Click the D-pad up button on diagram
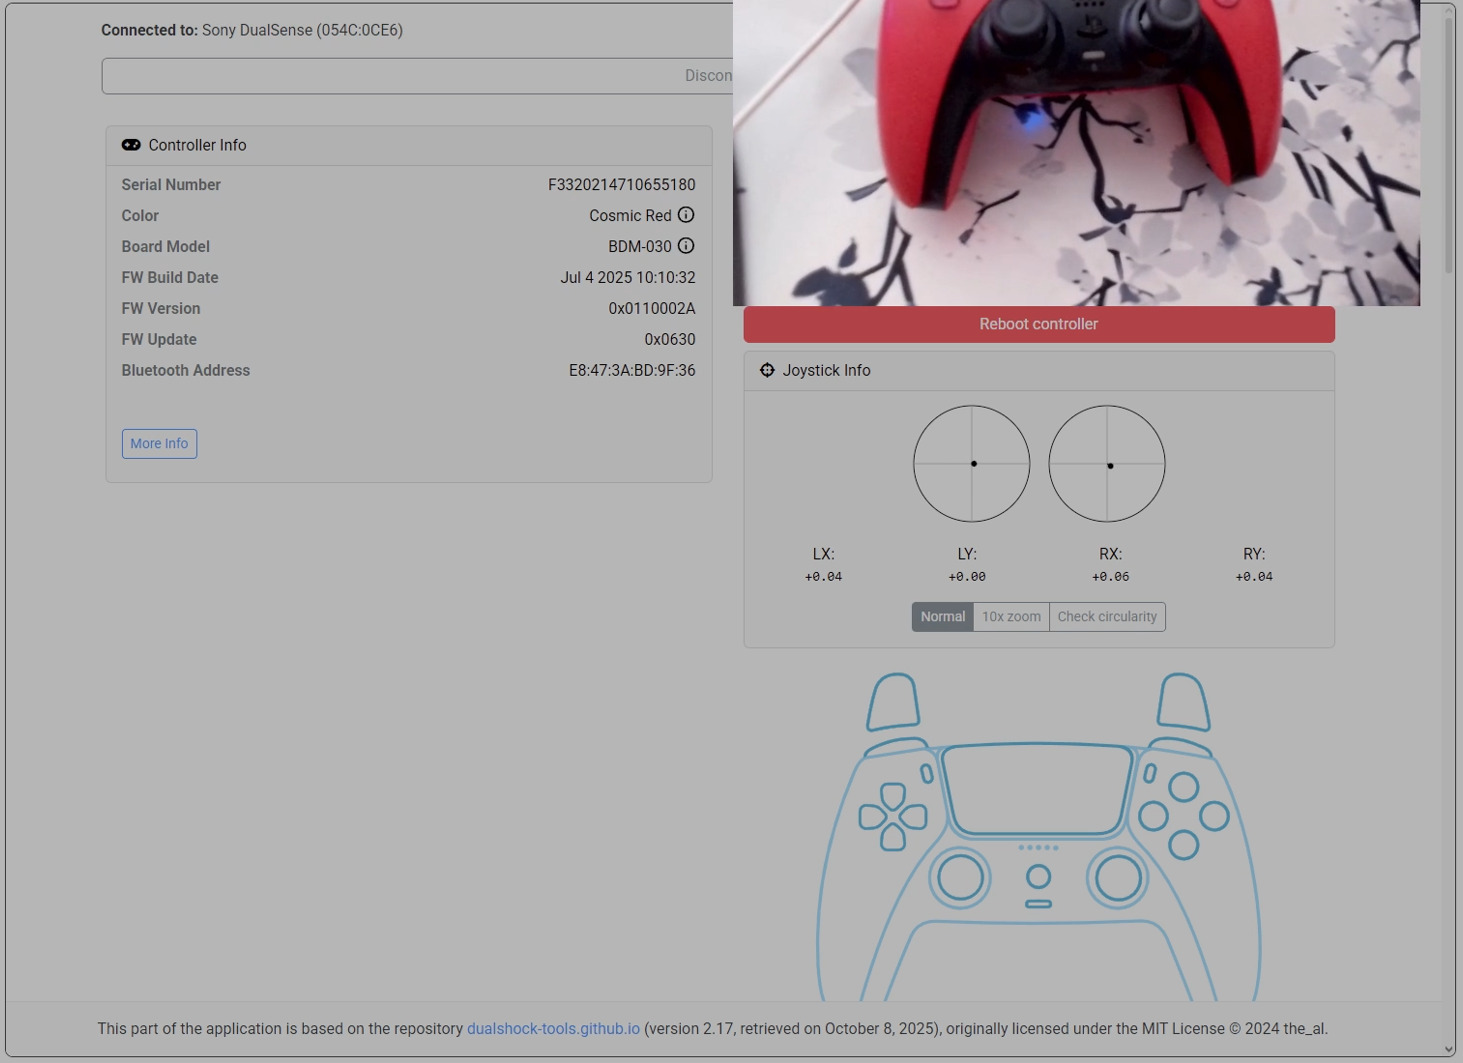This screenshot has height=1063, width=1463. 893,796
